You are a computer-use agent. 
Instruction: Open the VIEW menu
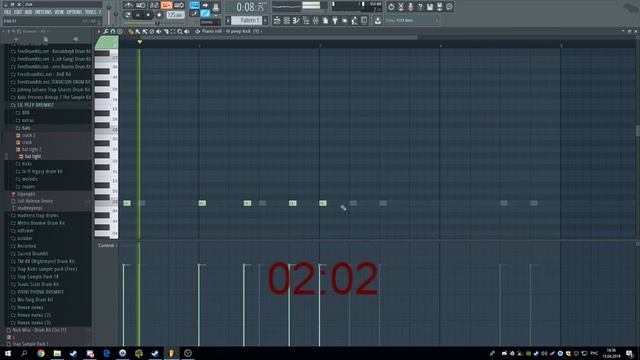(x=59, y=12)
